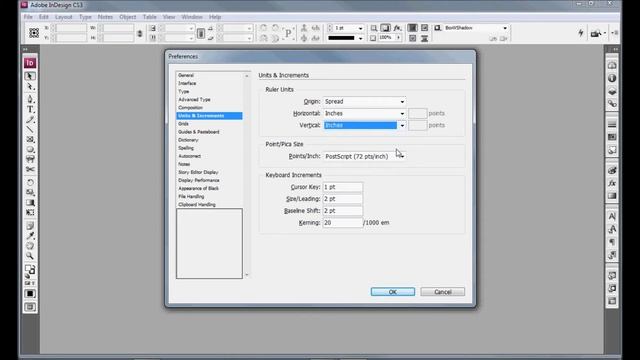Open the Vertical ruler units dropdown
Image resolution: width=640 pixels, height=360 pixels.
[365, 125]
